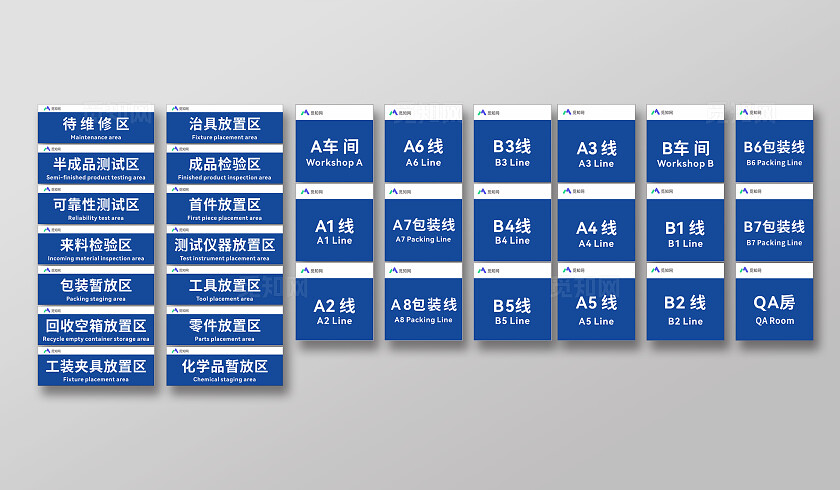Click the logo above the 治具放置区 sign
Viewport: 840px width, 490px height.
click(176, 107)
